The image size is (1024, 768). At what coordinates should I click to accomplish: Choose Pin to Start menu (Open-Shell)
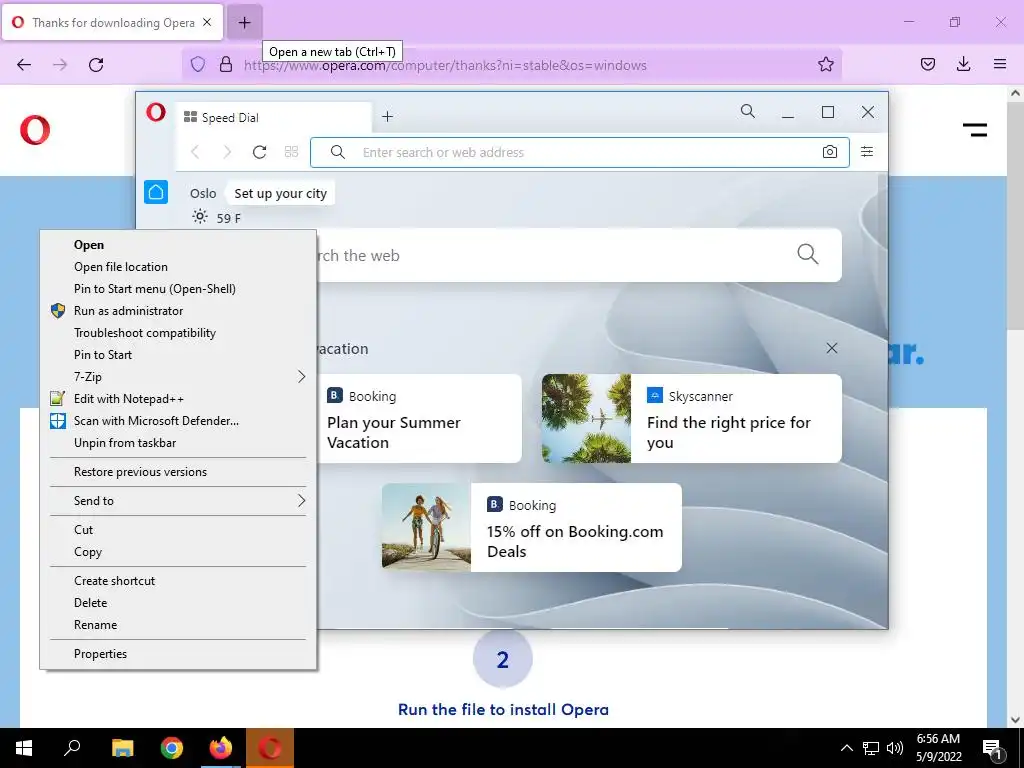tap(178, 289)
